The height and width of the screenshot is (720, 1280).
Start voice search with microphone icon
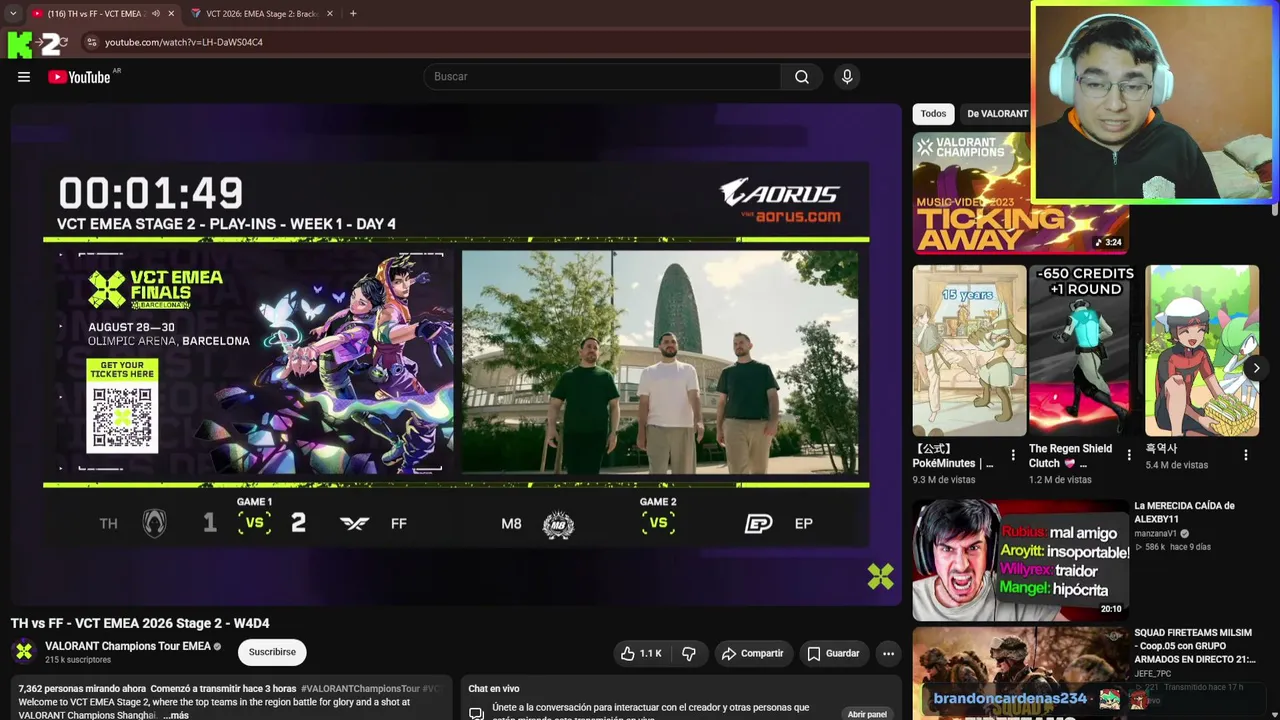pyautogui.click(x=847, y=77)
